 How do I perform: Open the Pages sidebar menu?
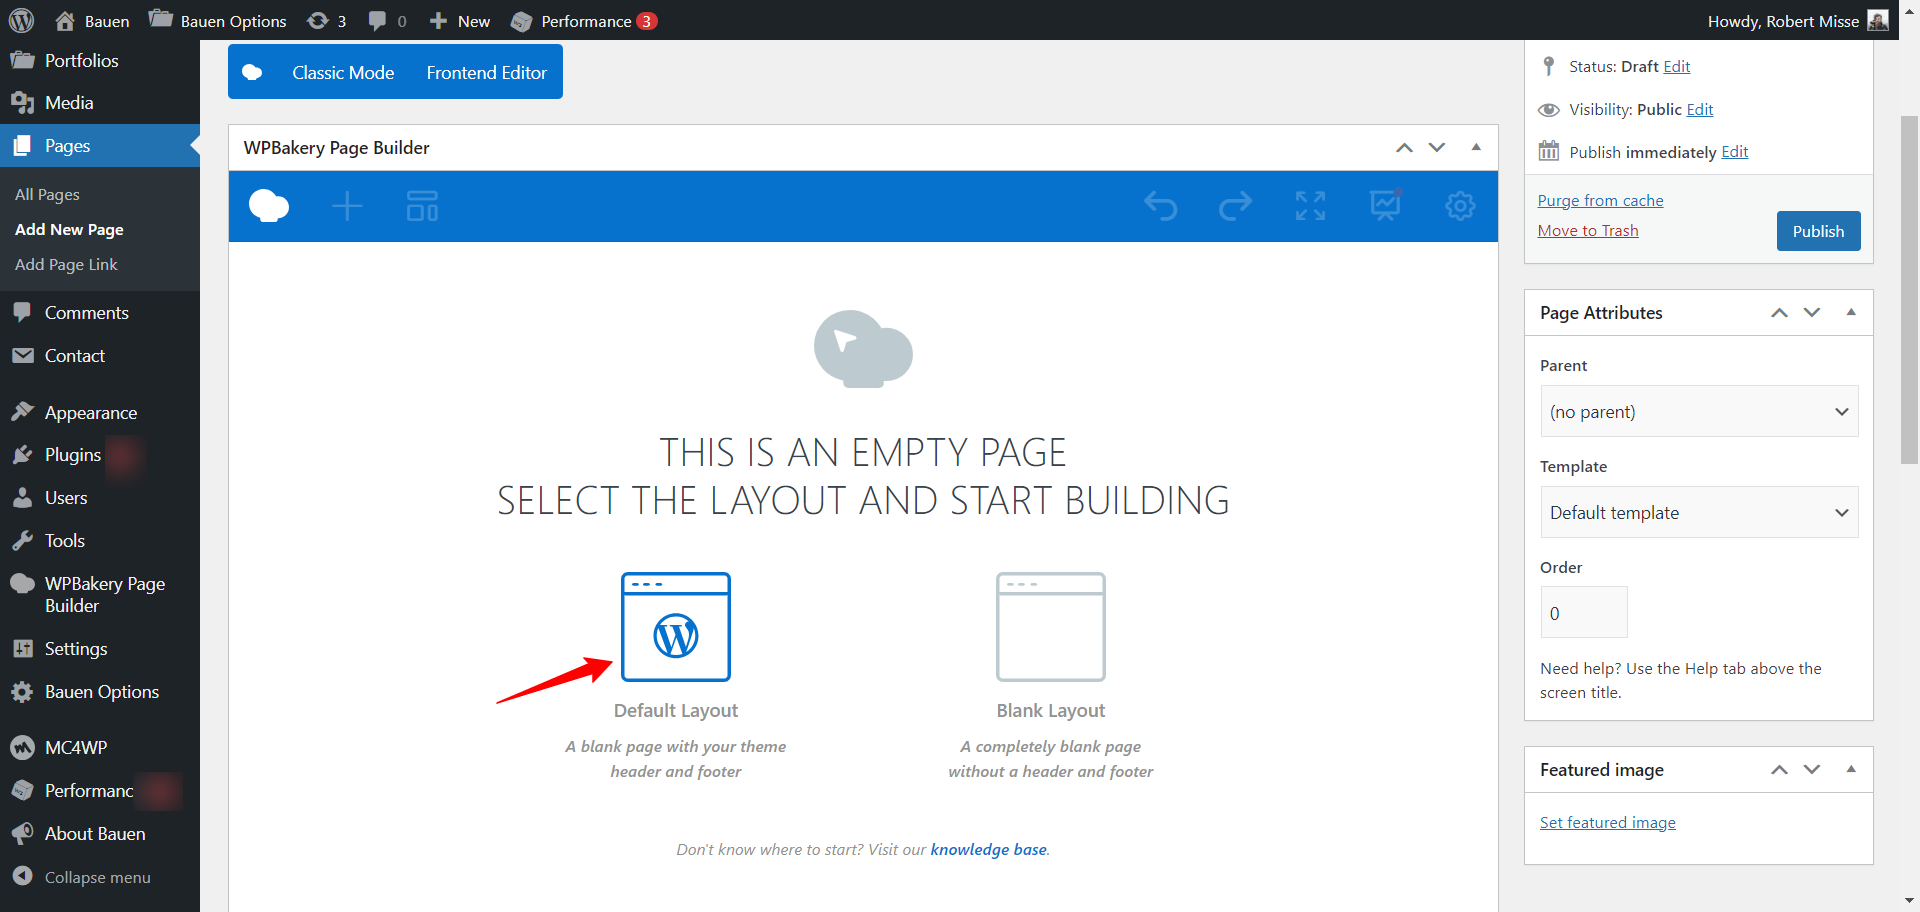tap(100, 146)
